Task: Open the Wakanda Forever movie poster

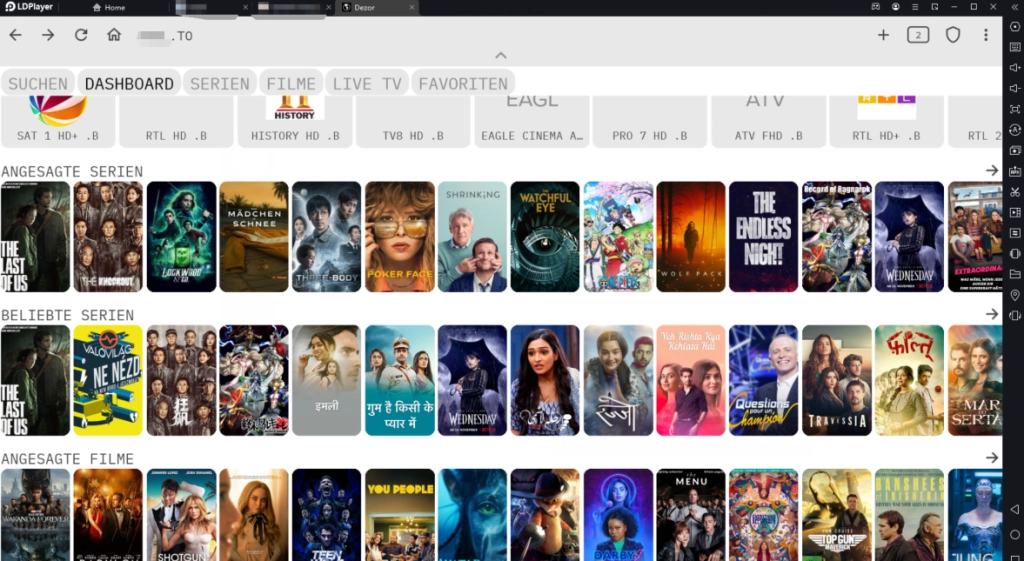Action: 35,515
